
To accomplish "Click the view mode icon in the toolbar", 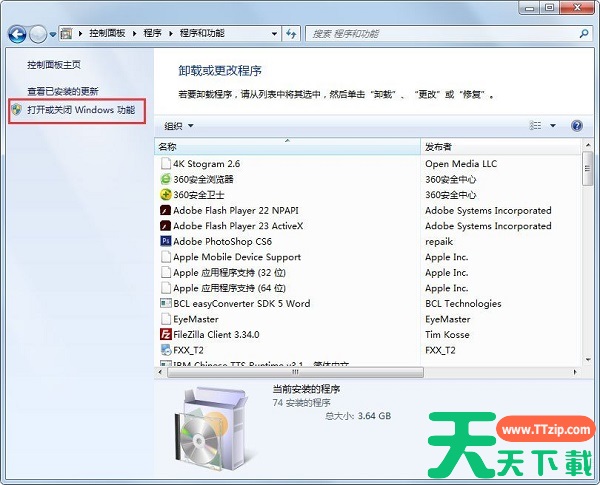I will 534,126.
